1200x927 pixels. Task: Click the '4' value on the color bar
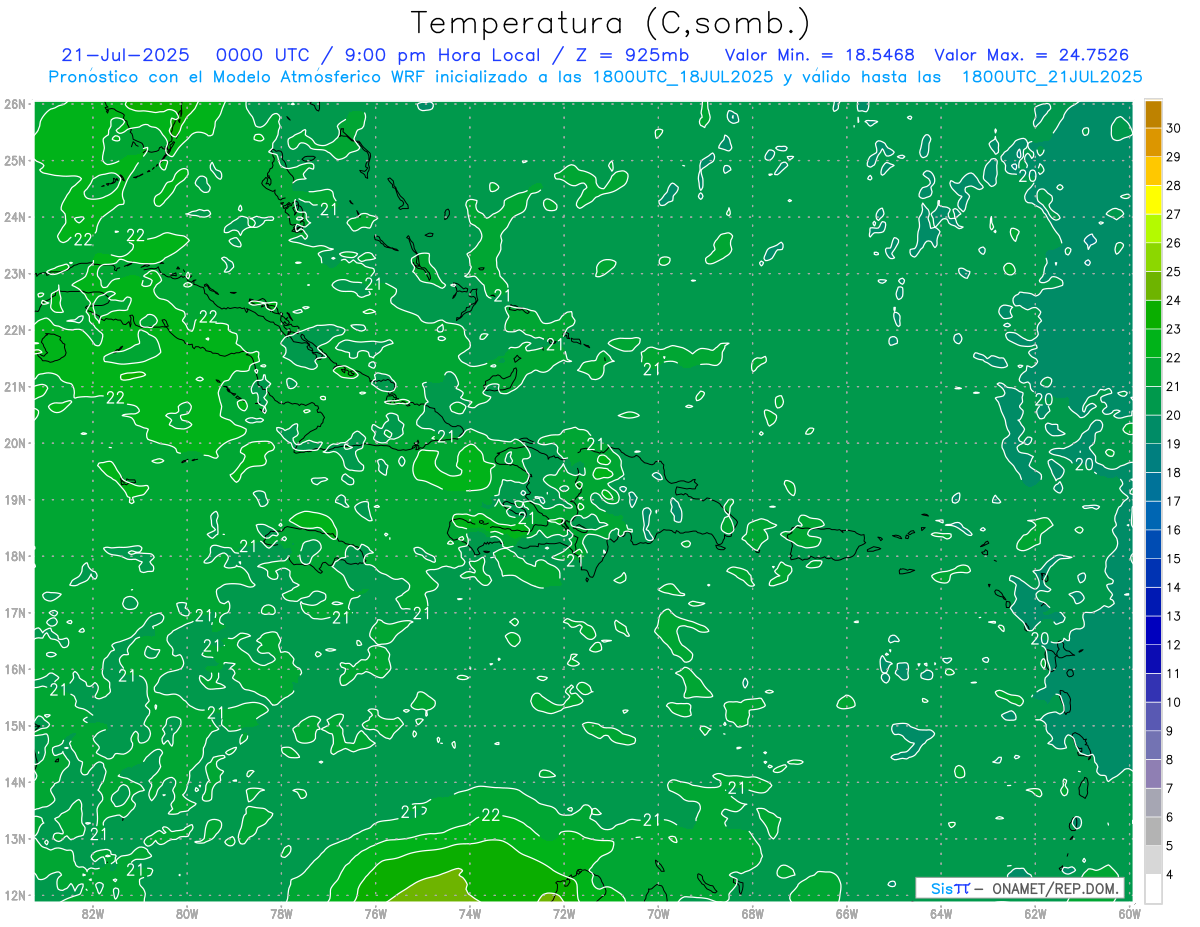point(1169,874)
